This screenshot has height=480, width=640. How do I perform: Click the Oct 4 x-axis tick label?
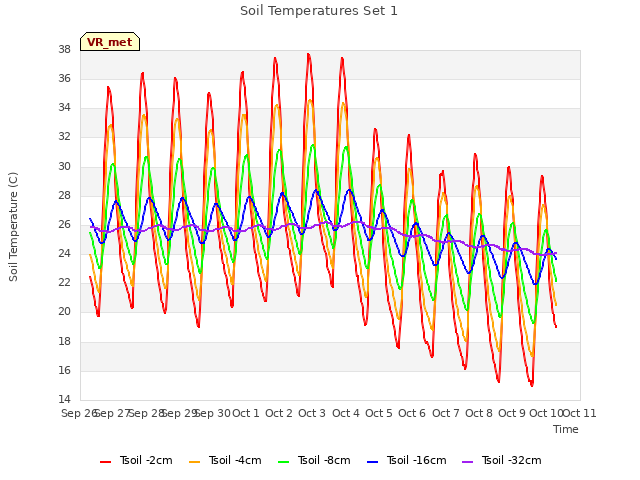pyautogui.click(x=346, y=413)
